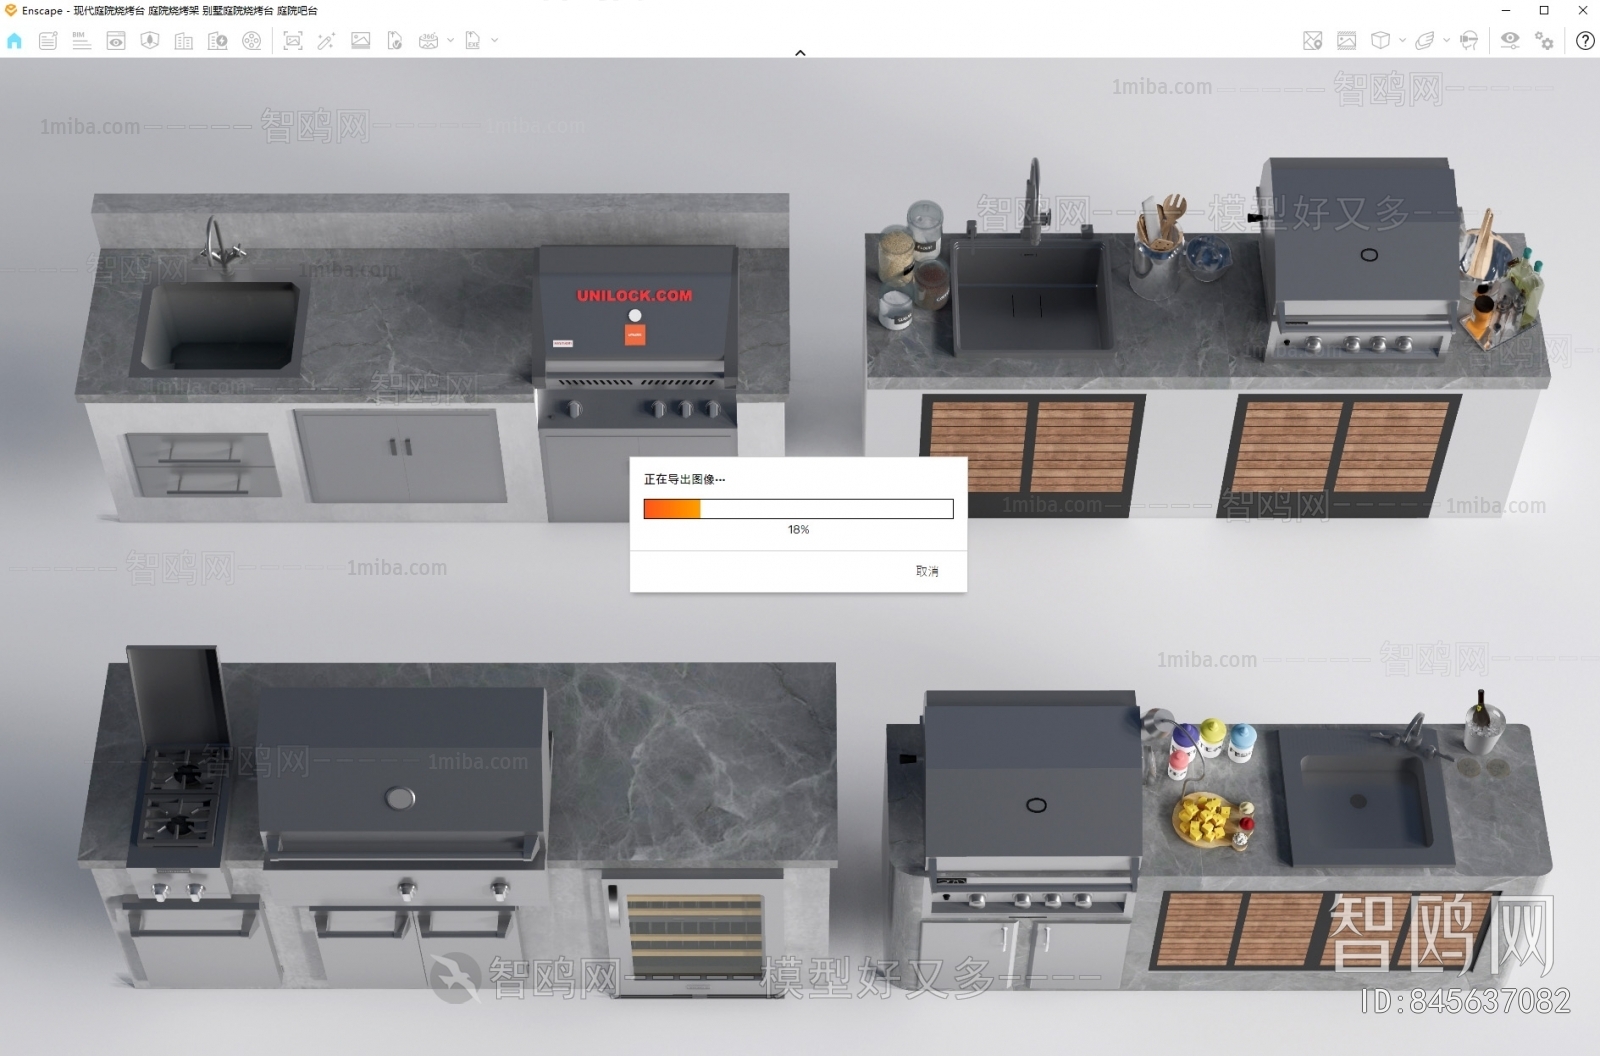Cancel the image export with 取消
Screen dimensions: 1600x1056
coord(927,571)
